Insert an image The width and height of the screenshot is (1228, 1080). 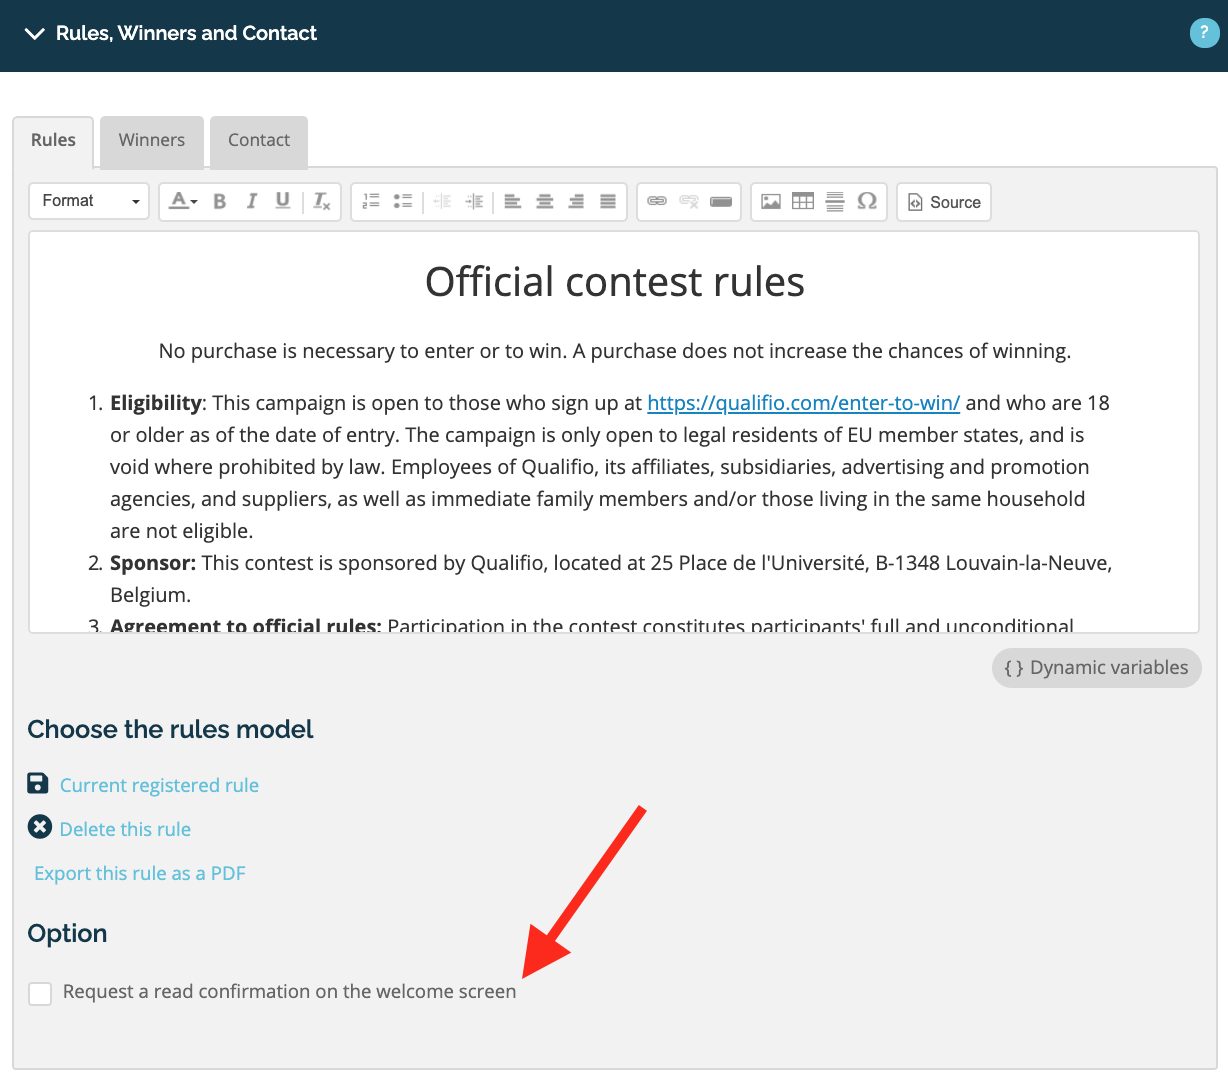click(x=771, y=201)
